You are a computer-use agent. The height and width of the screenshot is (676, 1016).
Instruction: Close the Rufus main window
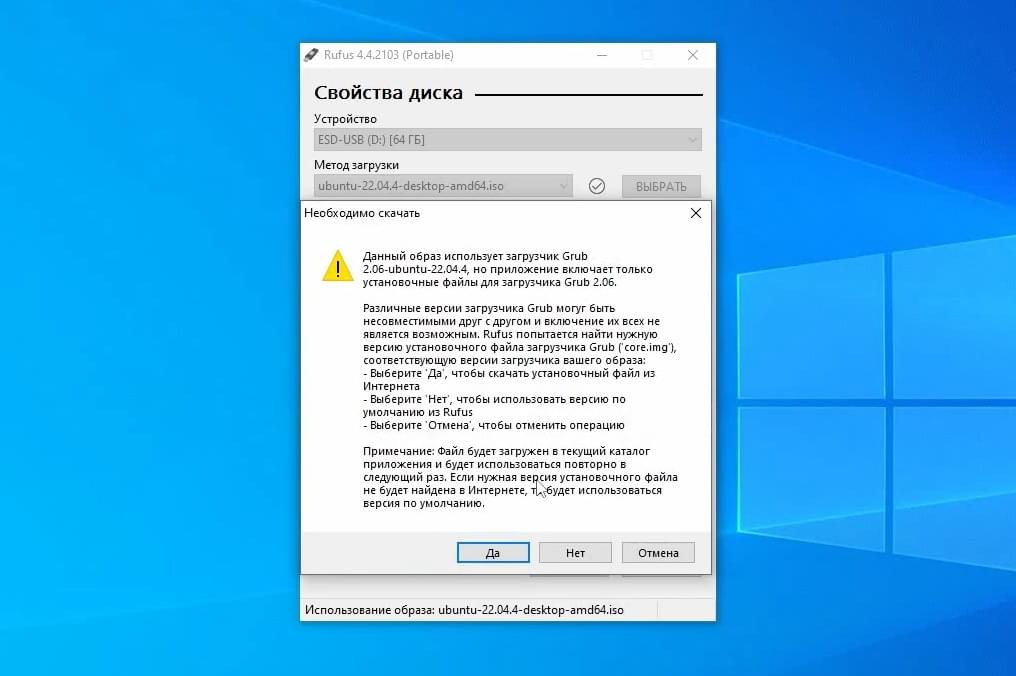click(x=693, y=55)
